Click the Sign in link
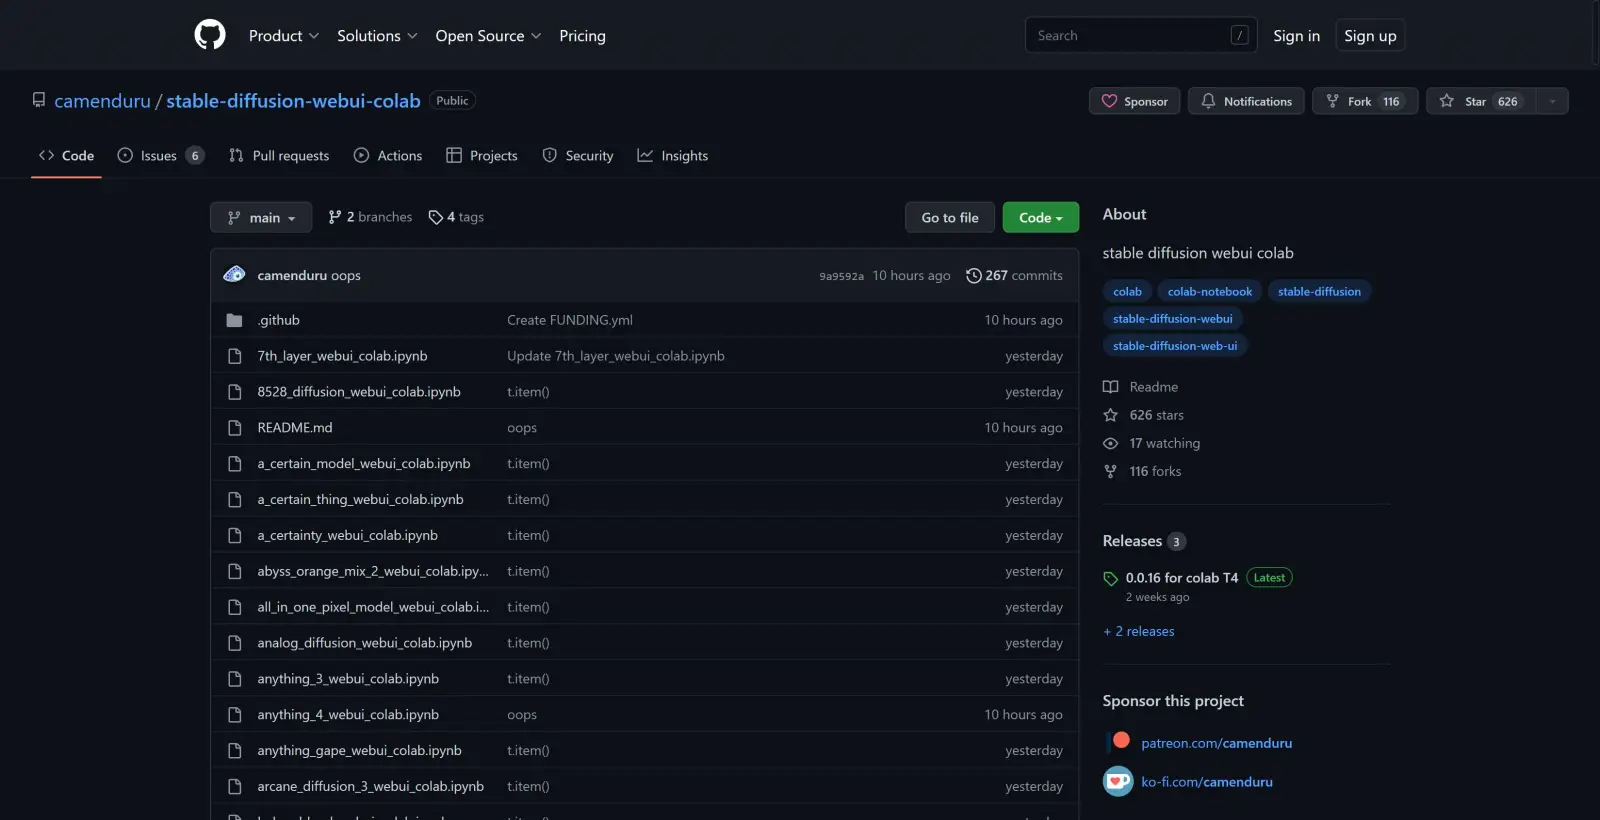Image resolution: width=1600 pixels, height=820 pixels. click(x=1296, y=35)
